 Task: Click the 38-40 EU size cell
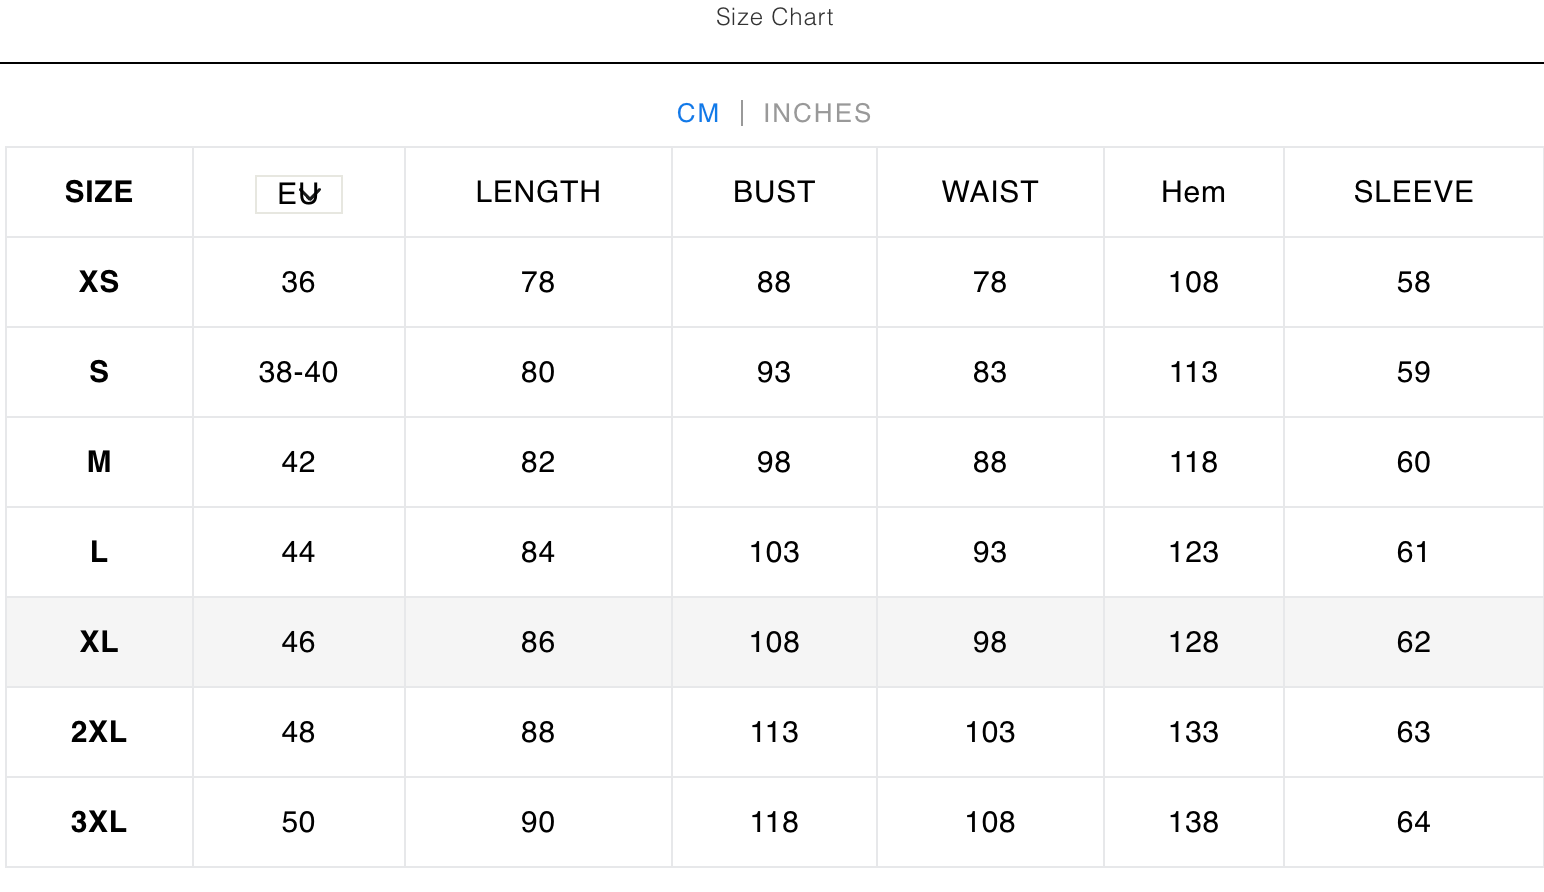(x=298, y=372)
